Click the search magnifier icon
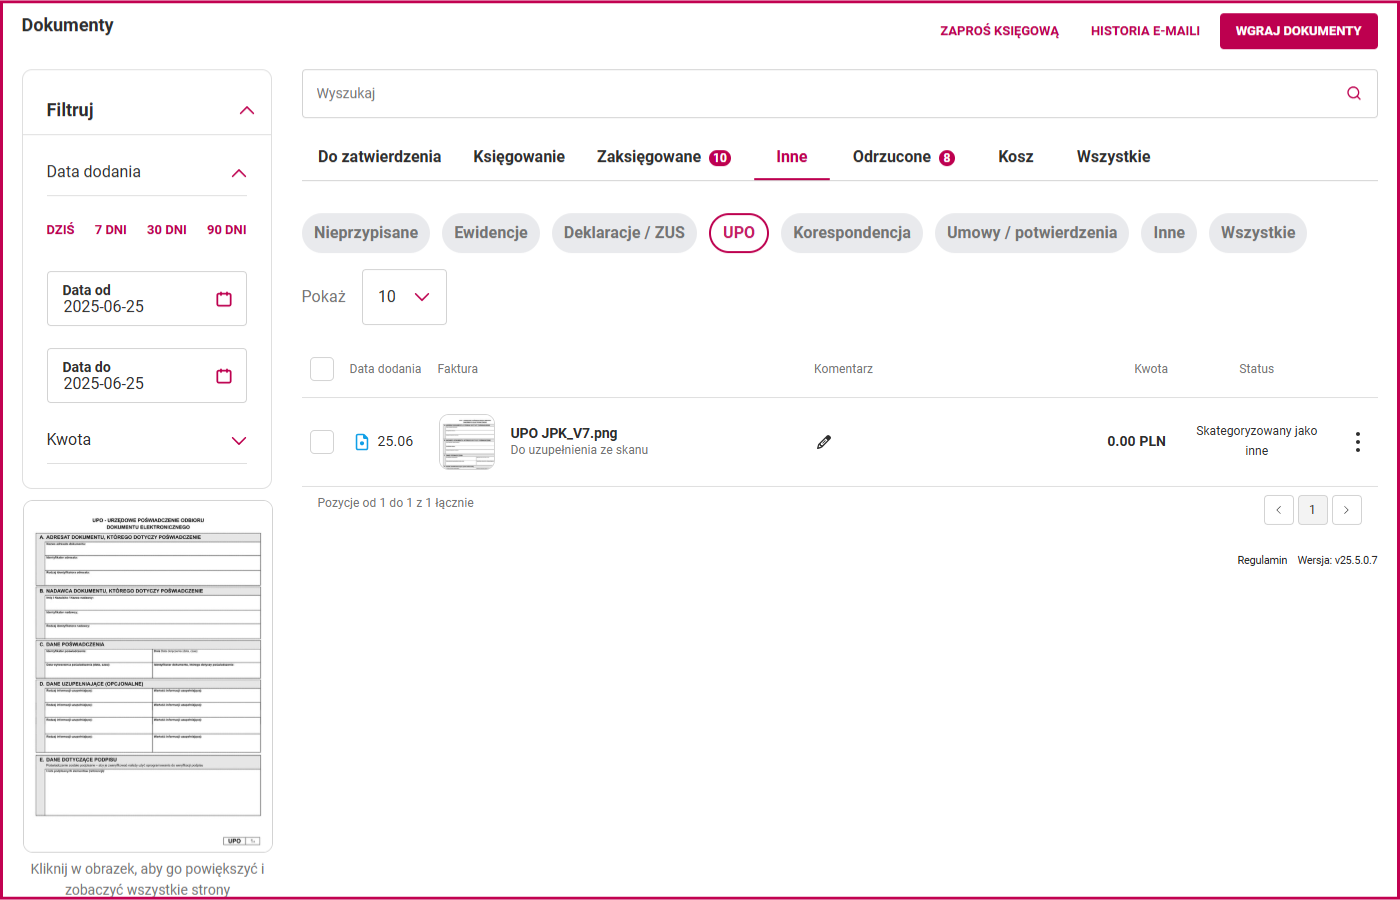This screenshot has width=1400, height=900. (x=1354, y=94)
